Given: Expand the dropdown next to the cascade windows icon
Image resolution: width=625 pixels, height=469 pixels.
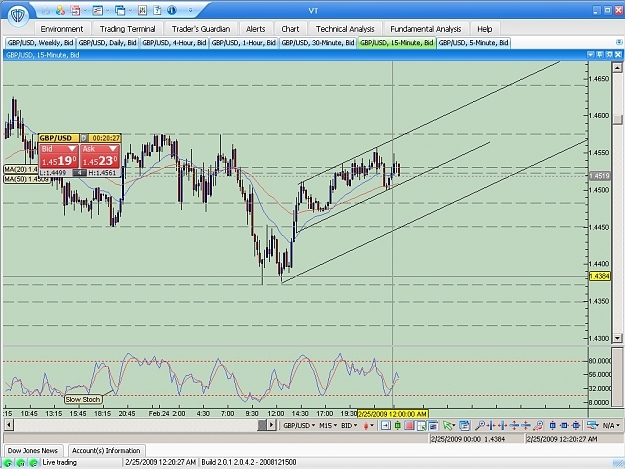Looking at the screenshot, I should [130, 11].
